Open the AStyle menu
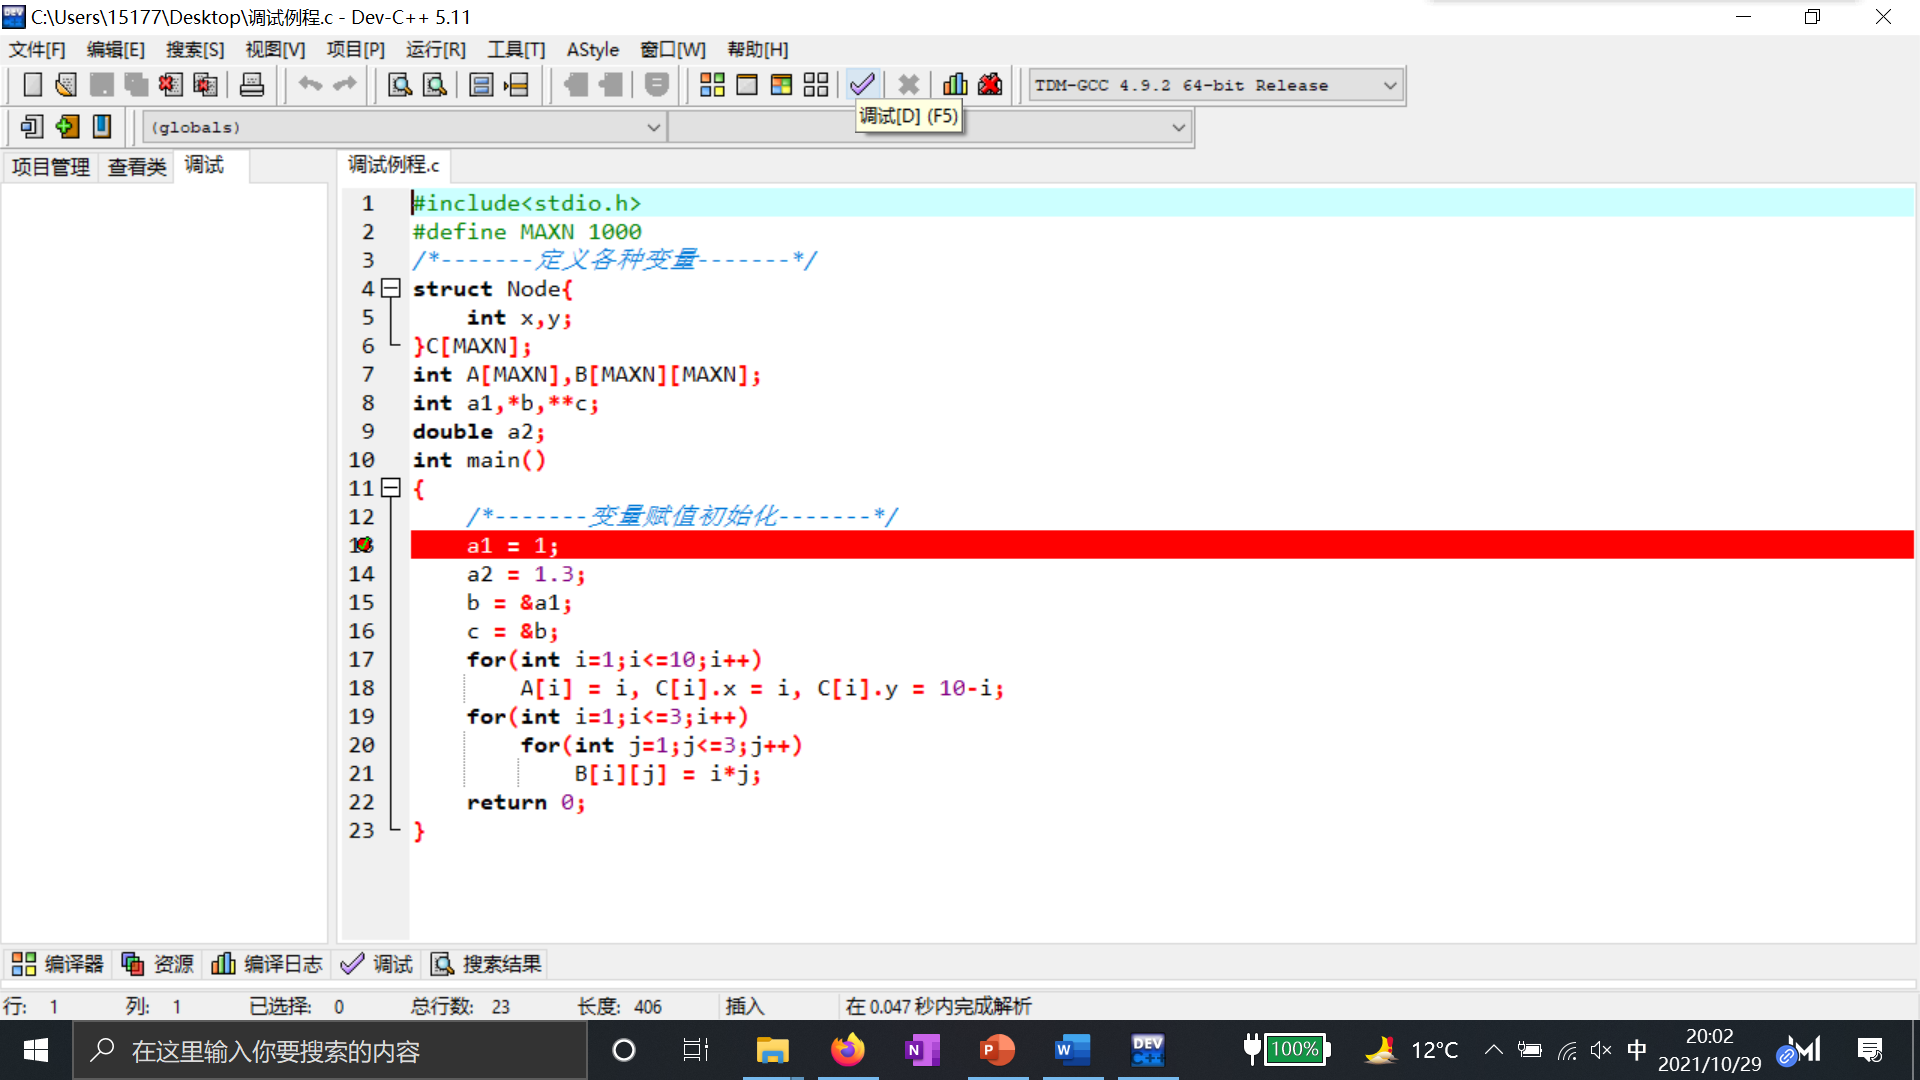This screenshot has width=1920, height=1080. pos(593,50)
